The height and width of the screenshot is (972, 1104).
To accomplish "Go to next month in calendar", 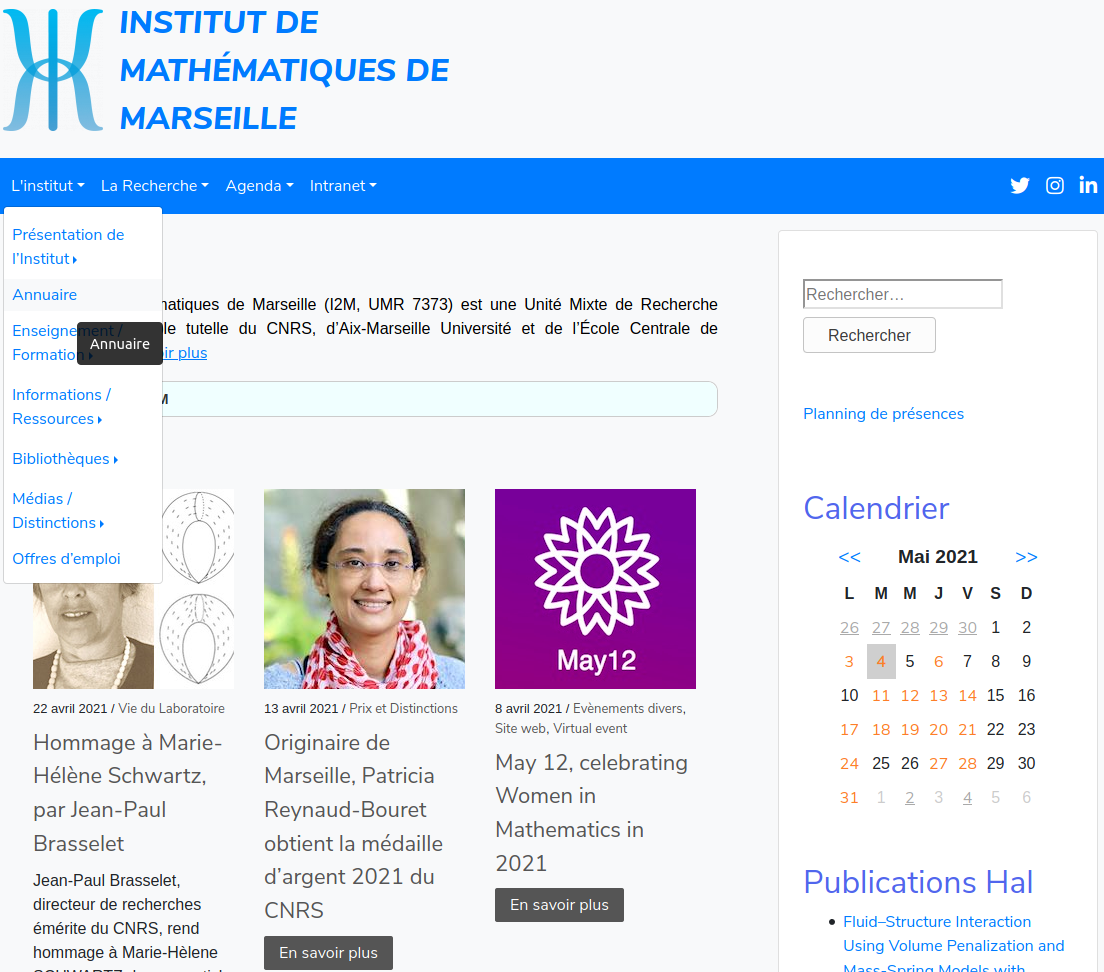I will coord(1026,557).
